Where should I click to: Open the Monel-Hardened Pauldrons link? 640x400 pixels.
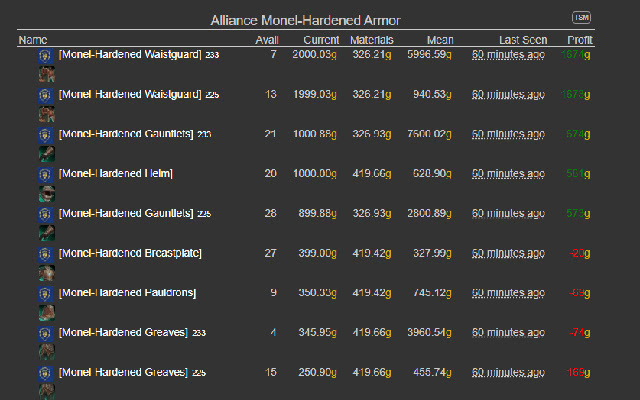pyautogui.click(x=127, y=293)
